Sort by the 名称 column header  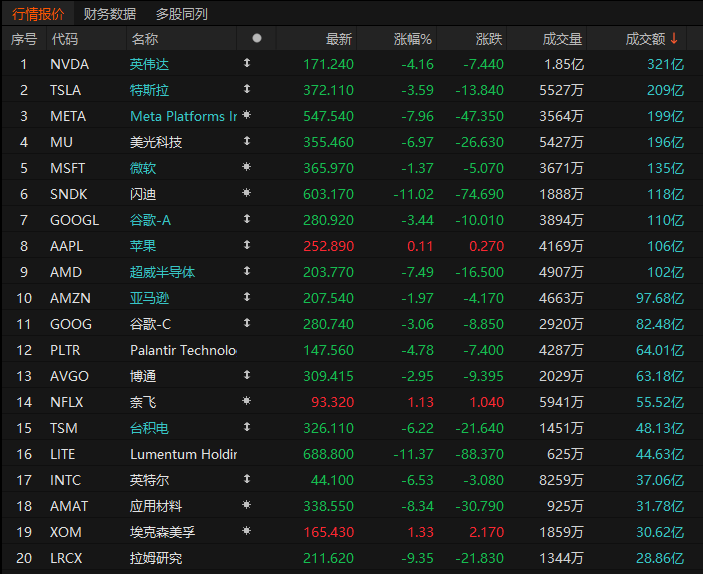(x=145, y=39)
